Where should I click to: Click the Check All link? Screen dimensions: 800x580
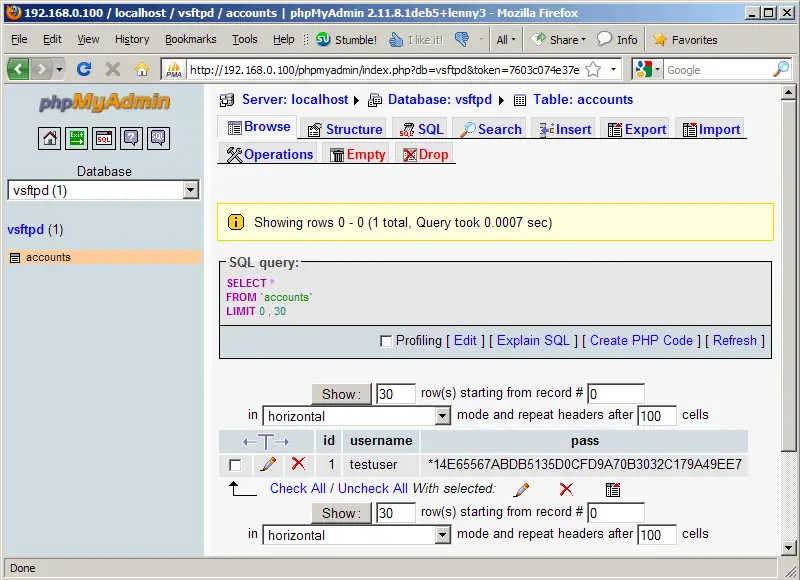(x=297, y=489)
